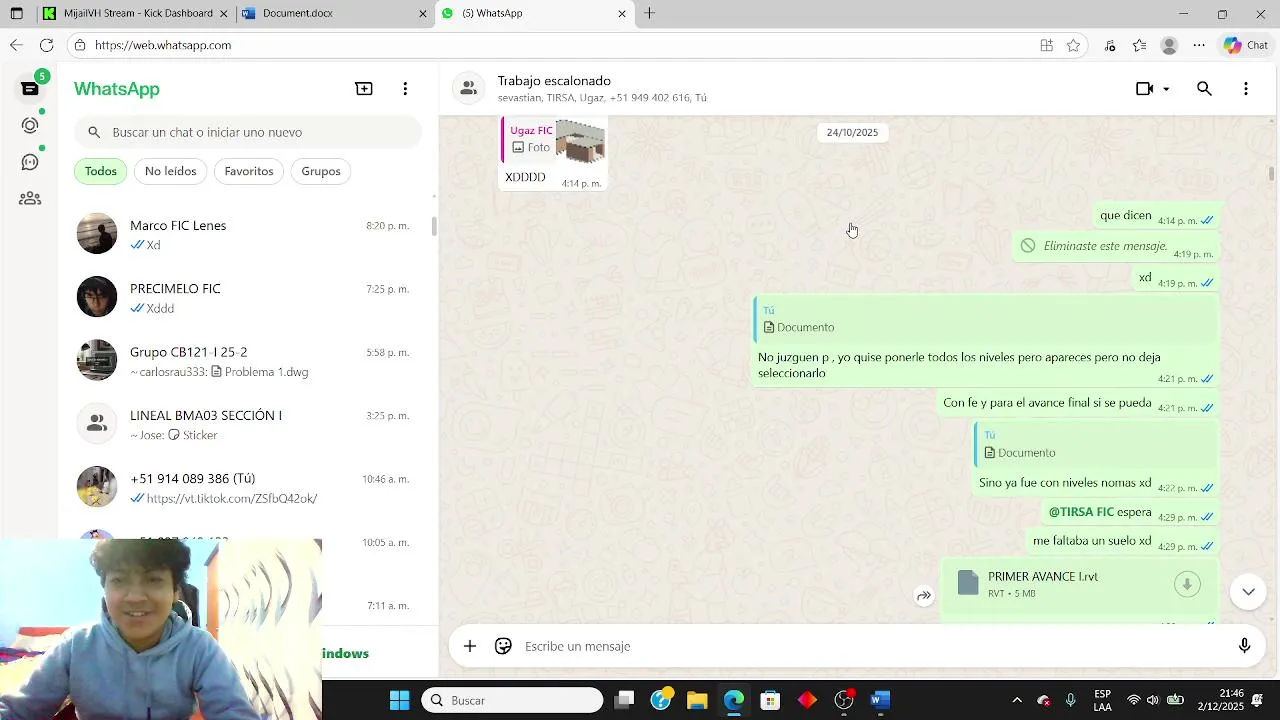Show hidden system tray icons
Viewport: 1280px width, 720px height.
pos(1017,700)
